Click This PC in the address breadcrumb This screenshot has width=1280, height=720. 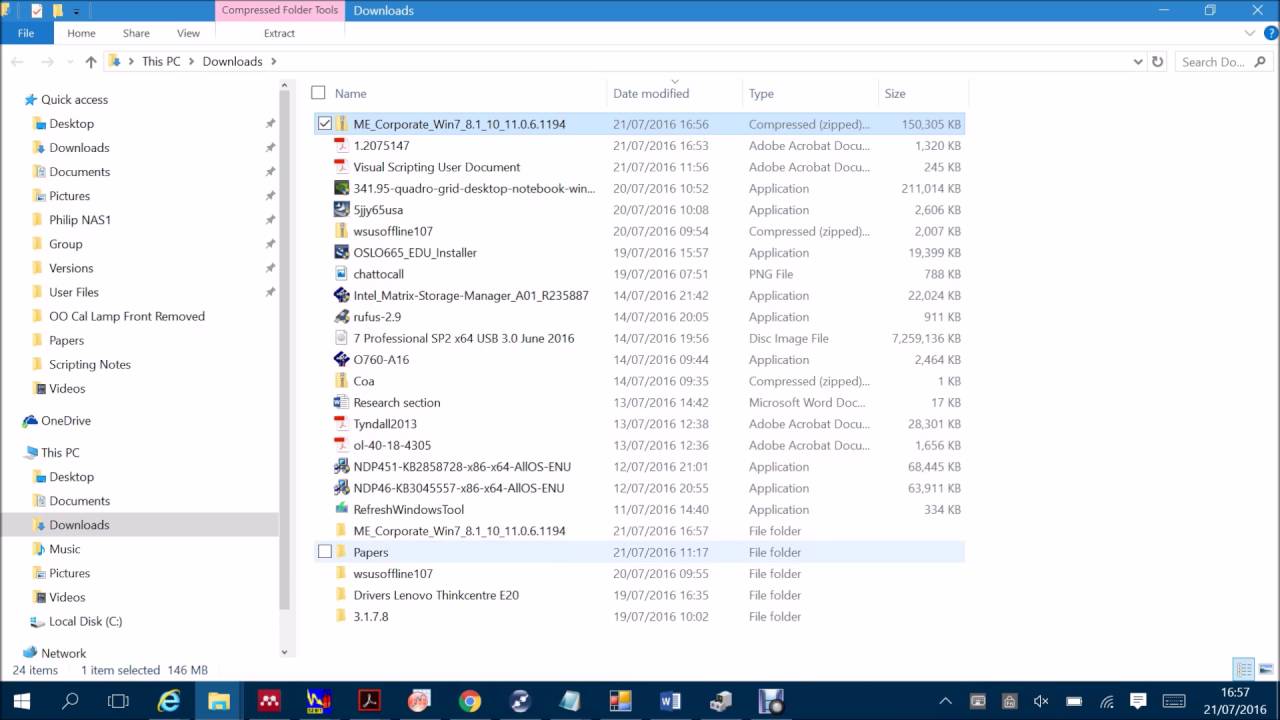click(161, 62)
